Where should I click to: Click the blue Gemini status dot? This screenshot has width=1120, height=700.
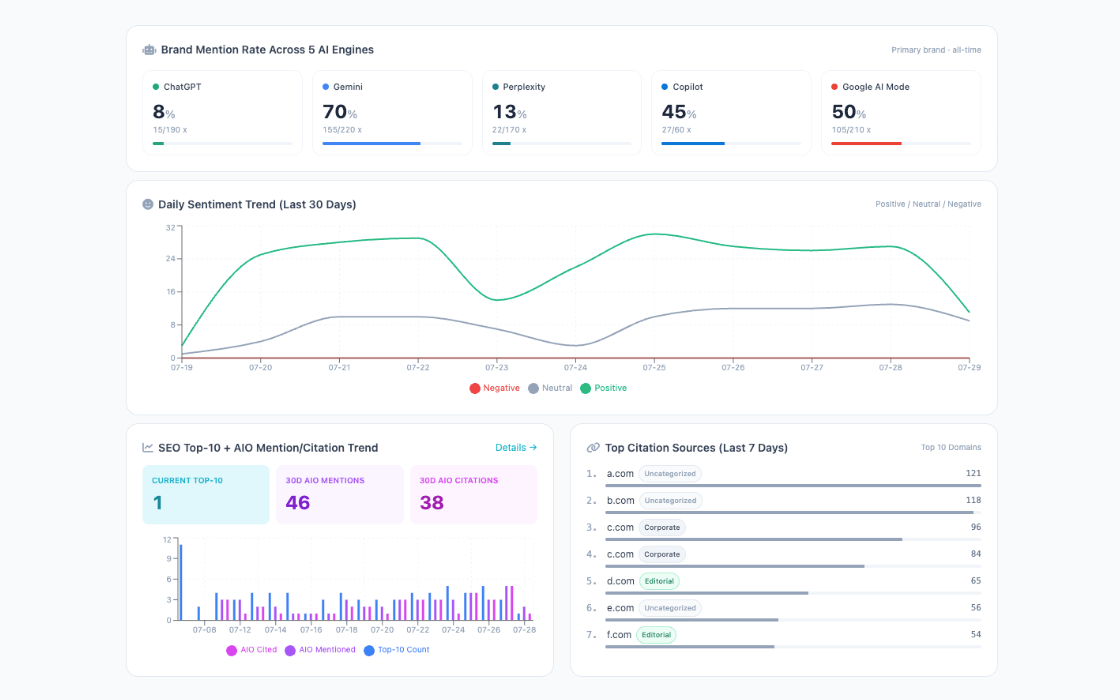click(x=326, y=87)
